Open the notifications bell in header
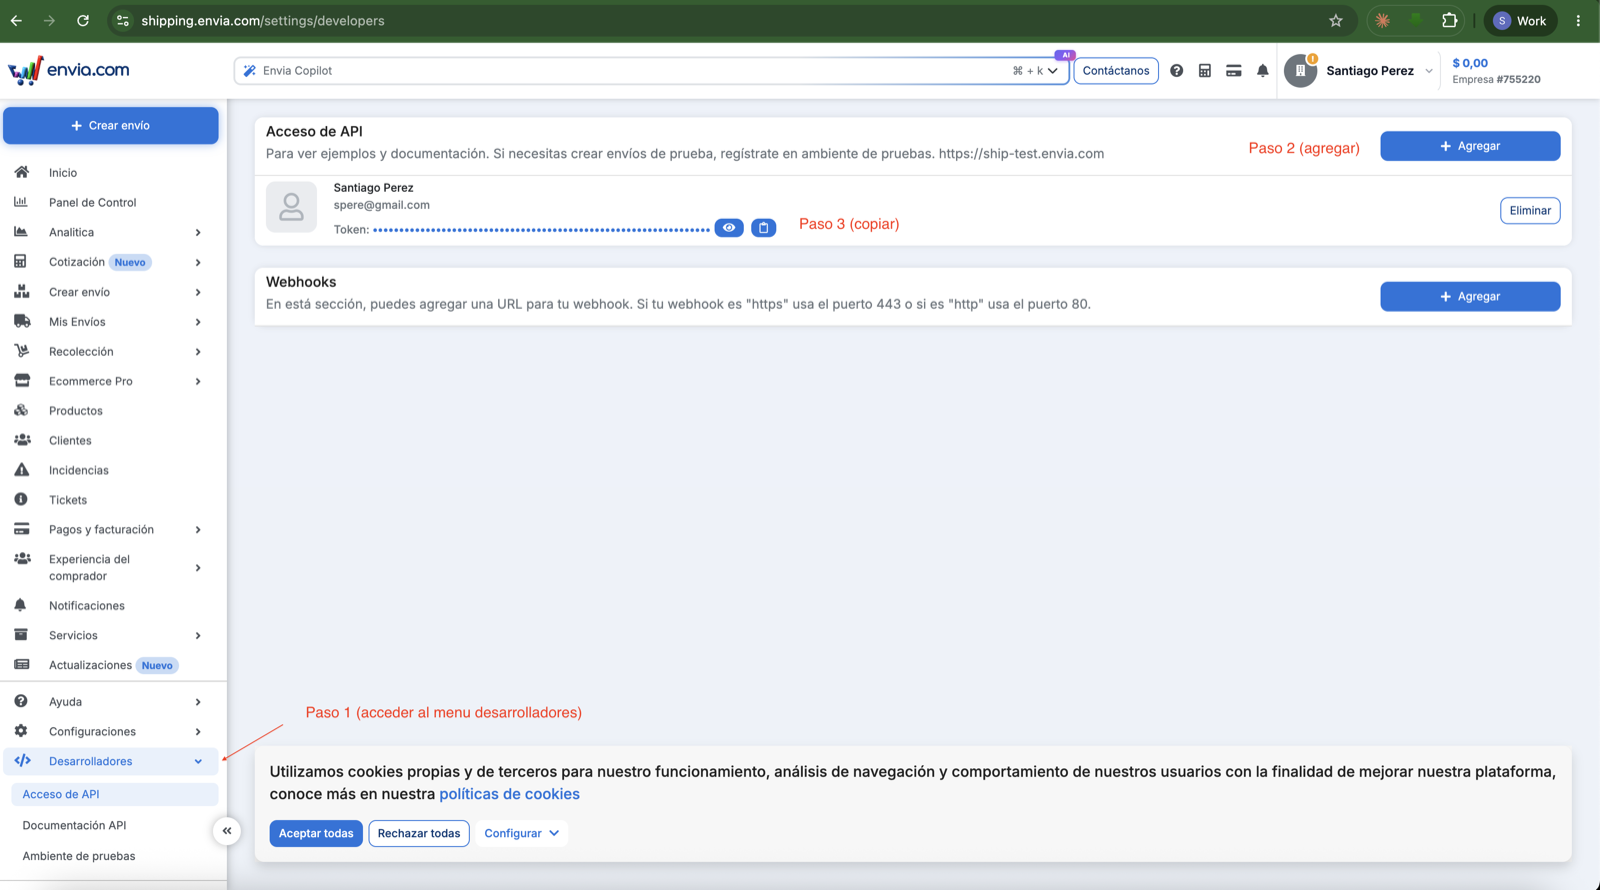Image resolution: width=1600 pixels, height=890 pixels. click(1263, 71)
